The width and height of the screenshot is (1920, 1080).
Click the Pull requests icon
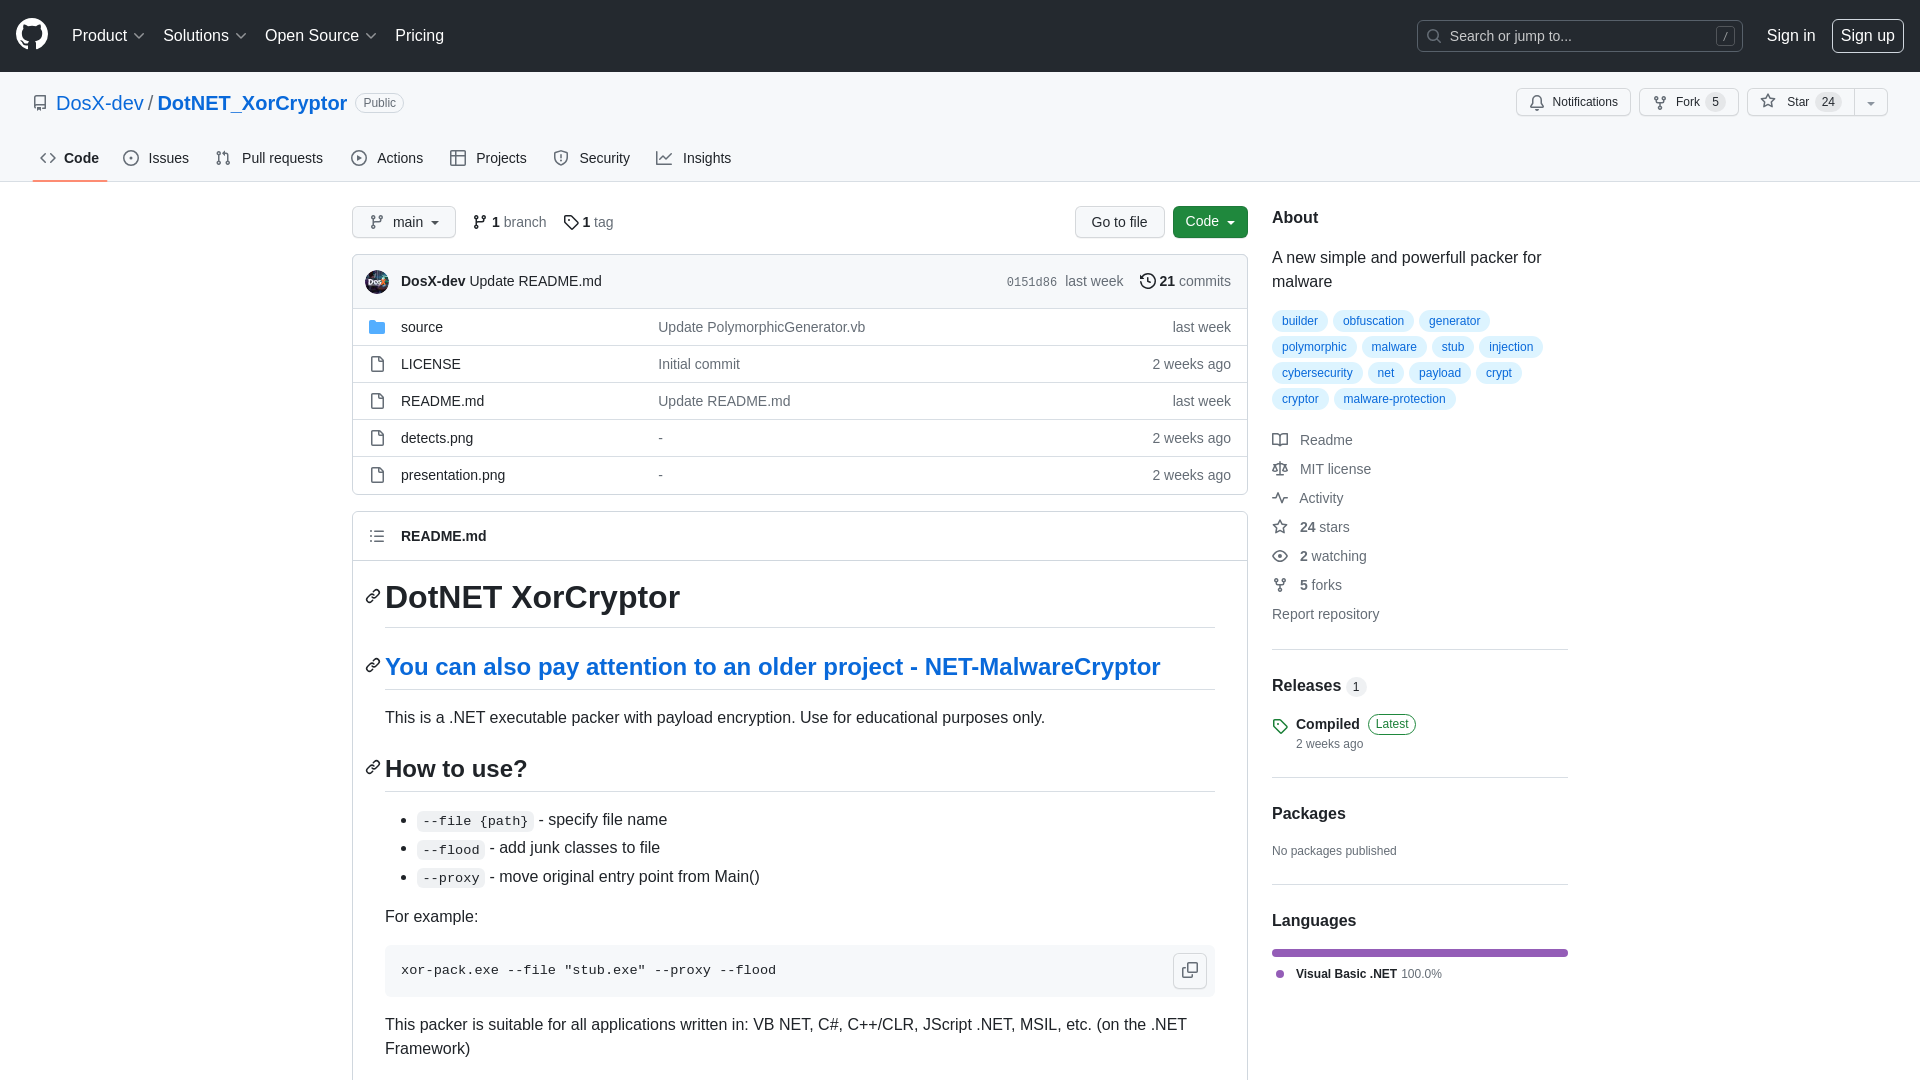pyautogui.click(x=224, y=158)
